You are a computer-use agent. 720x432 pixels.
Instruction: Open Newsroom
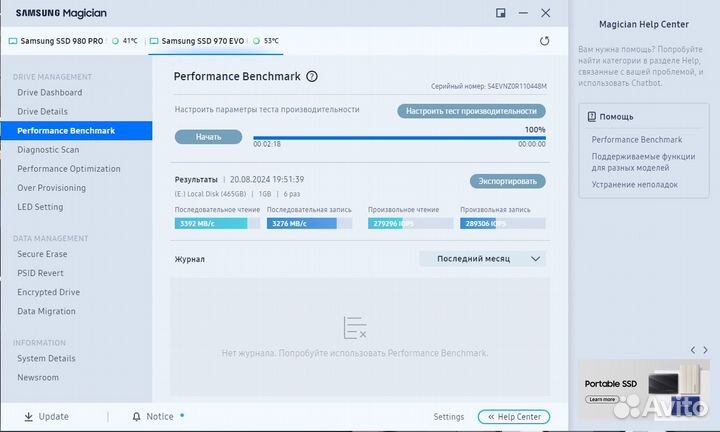tap(38, 377)
